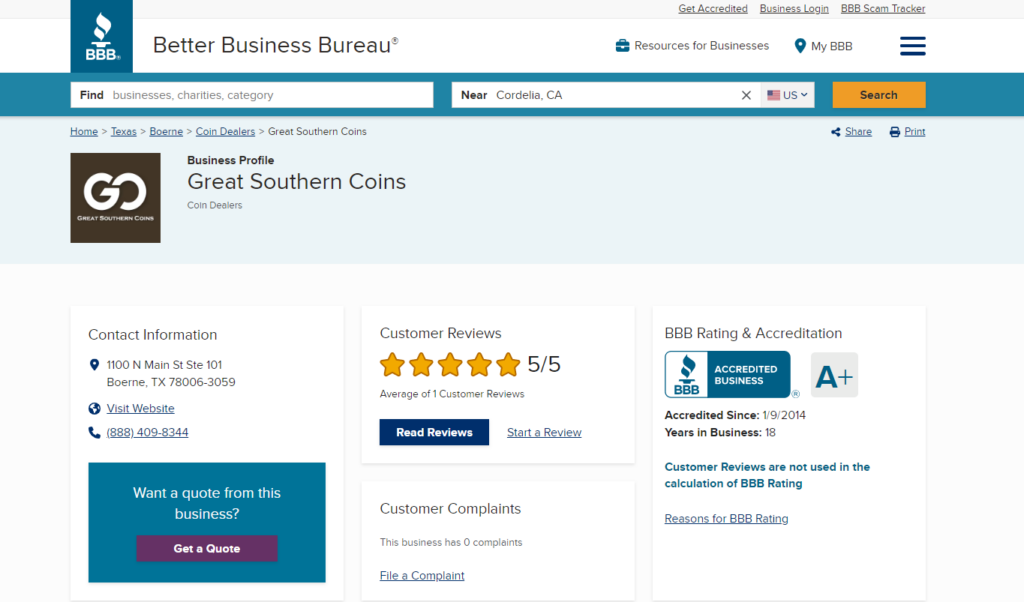Viewport: 1024px width, 602px height.
Task: Go to Boerne breadcrumb
Action: 166,131
